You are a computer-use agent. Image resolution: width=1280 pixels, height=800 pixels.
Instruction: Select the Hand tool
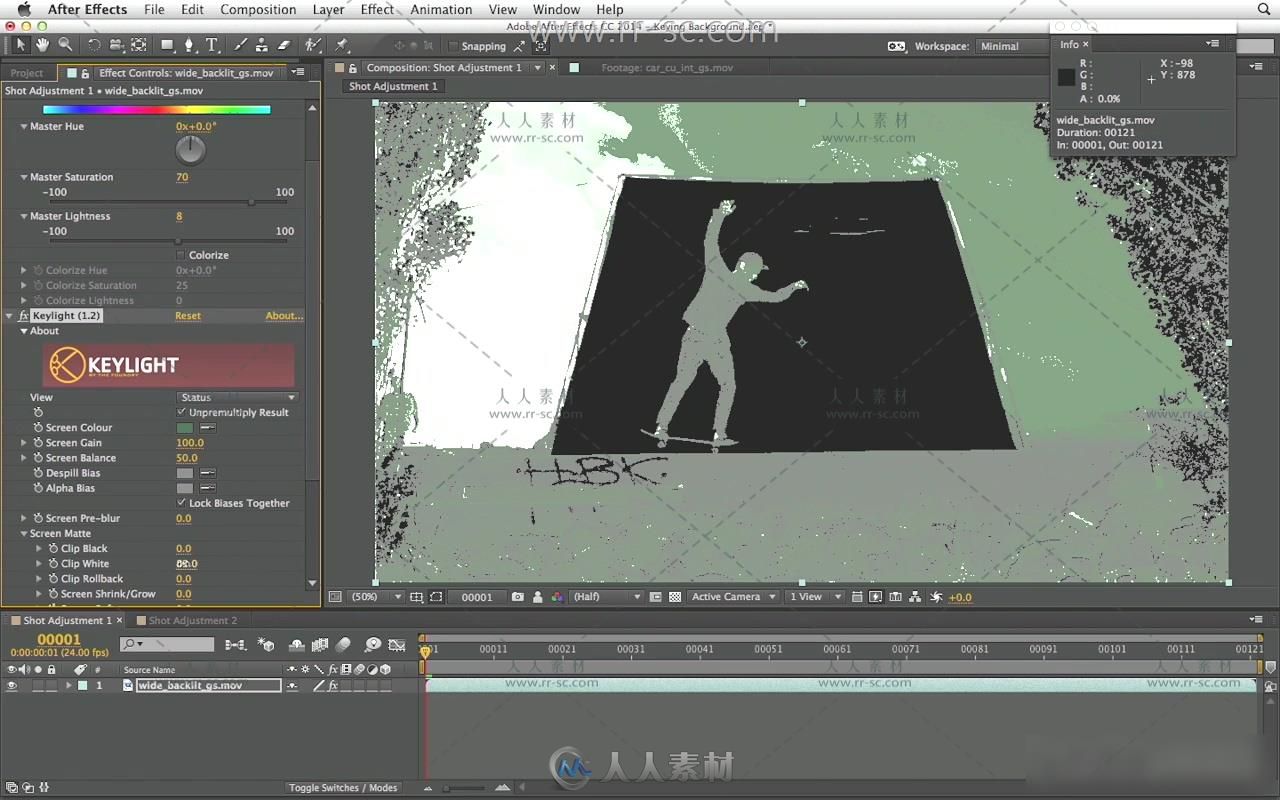42,45
